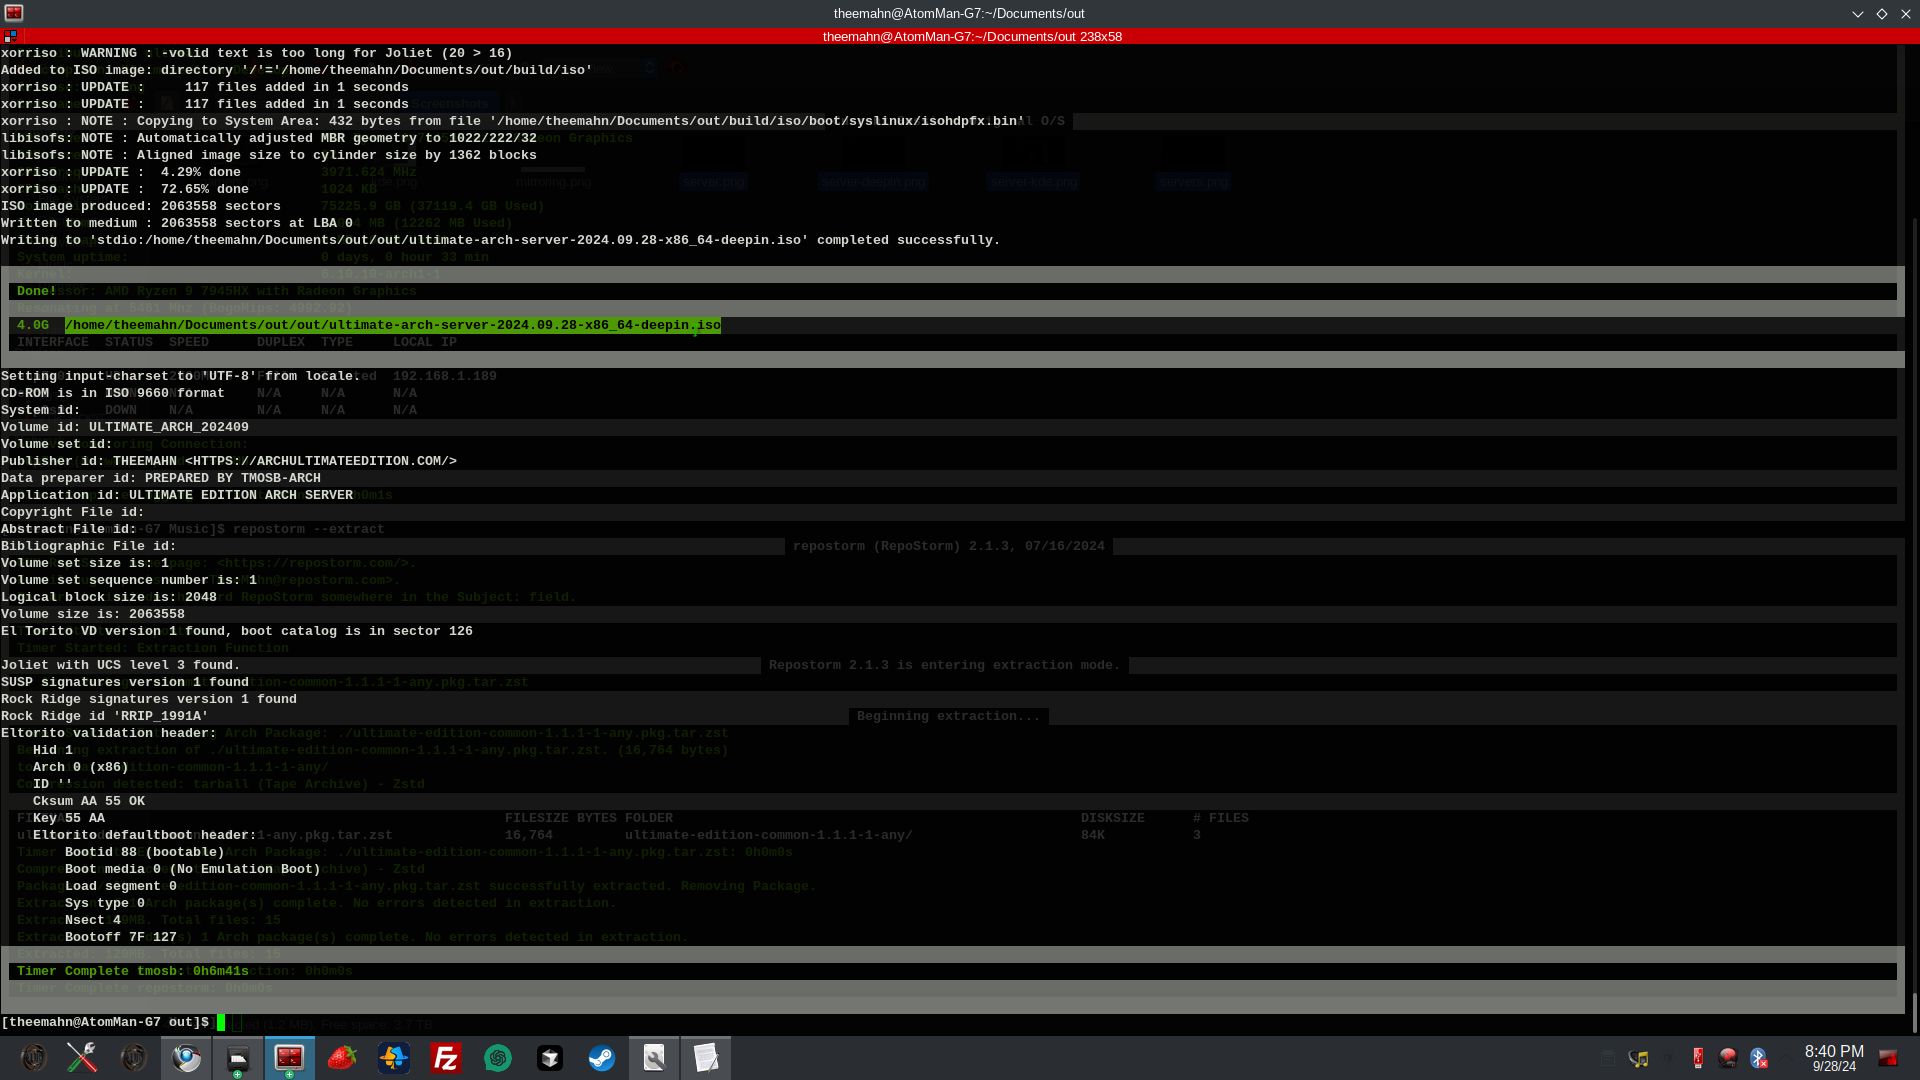This screenshot has height=1080, width=1920.
Task: Click the 'Volume id: ULTIMATE_ARCH_202409' line
Action: 125,427
